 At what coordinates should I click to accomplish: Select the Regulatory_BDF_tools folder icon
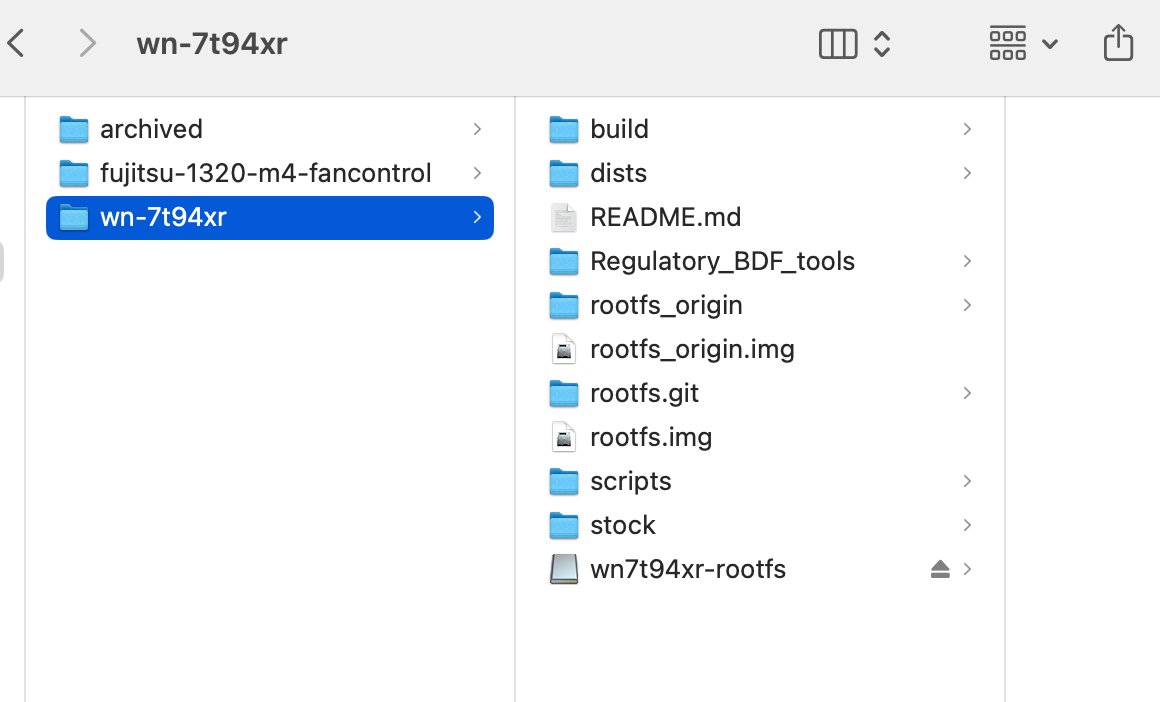[x=564, y=261]
